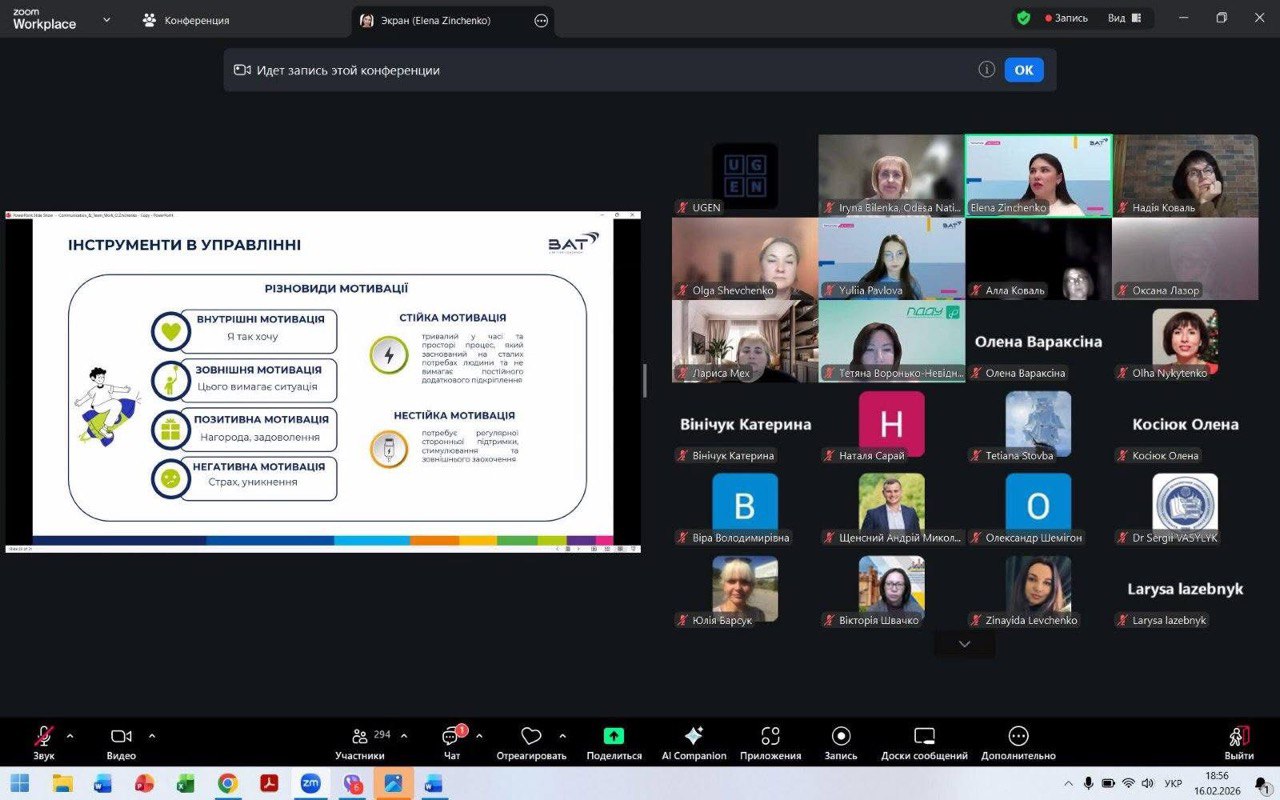Click OK on the recording notice
Screen dimensions: 1280x800
pos(1023,70)
